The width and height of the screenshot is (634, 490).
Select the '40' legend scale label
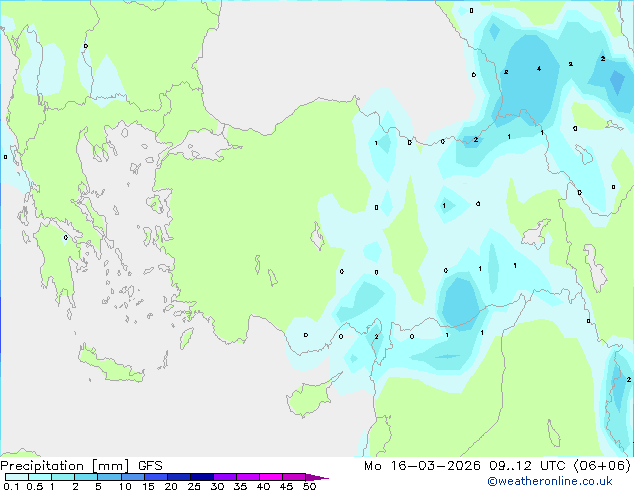point(264,486)
